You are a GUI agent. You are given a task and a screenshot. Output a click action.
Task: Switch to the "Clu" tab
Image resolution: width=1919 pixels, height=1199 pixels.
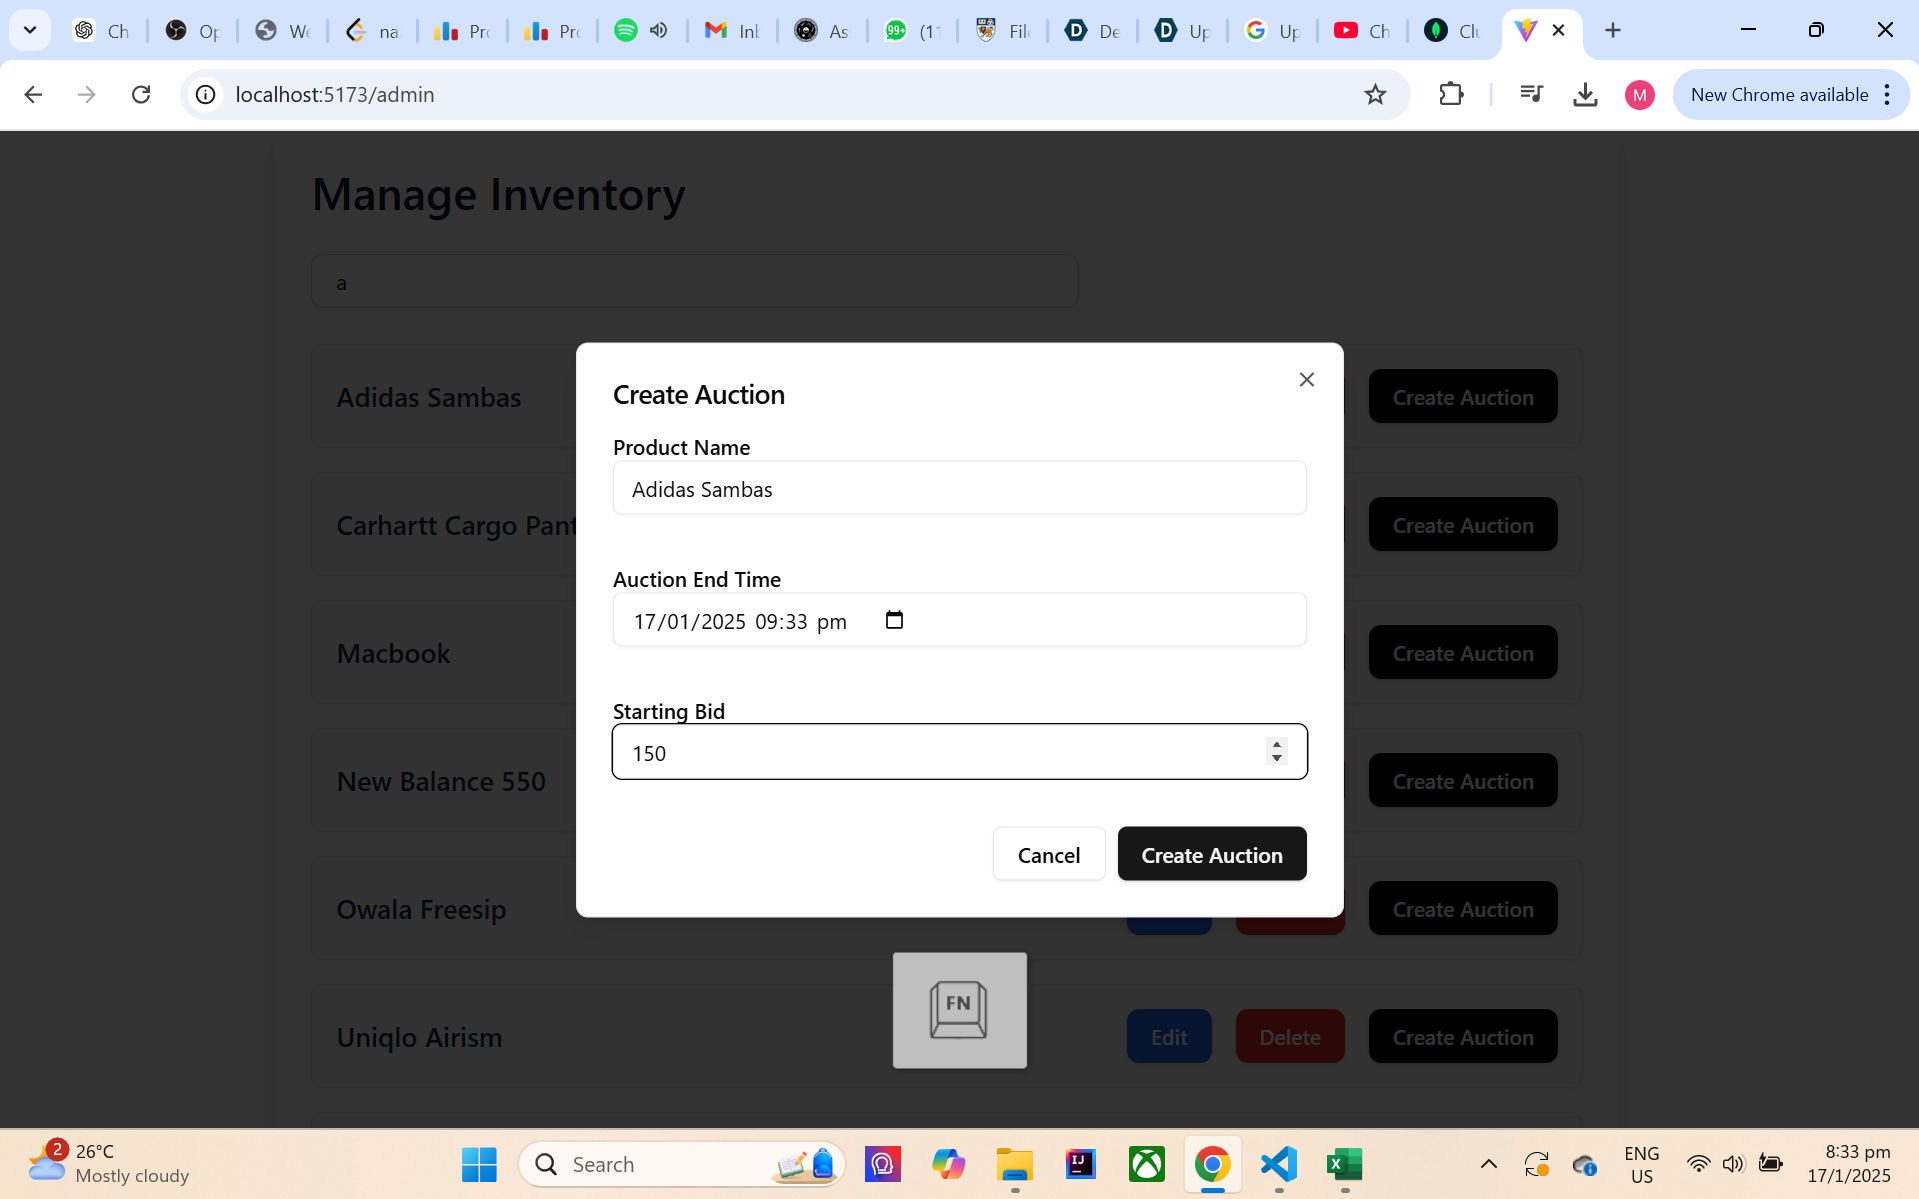coord(1451,30)
